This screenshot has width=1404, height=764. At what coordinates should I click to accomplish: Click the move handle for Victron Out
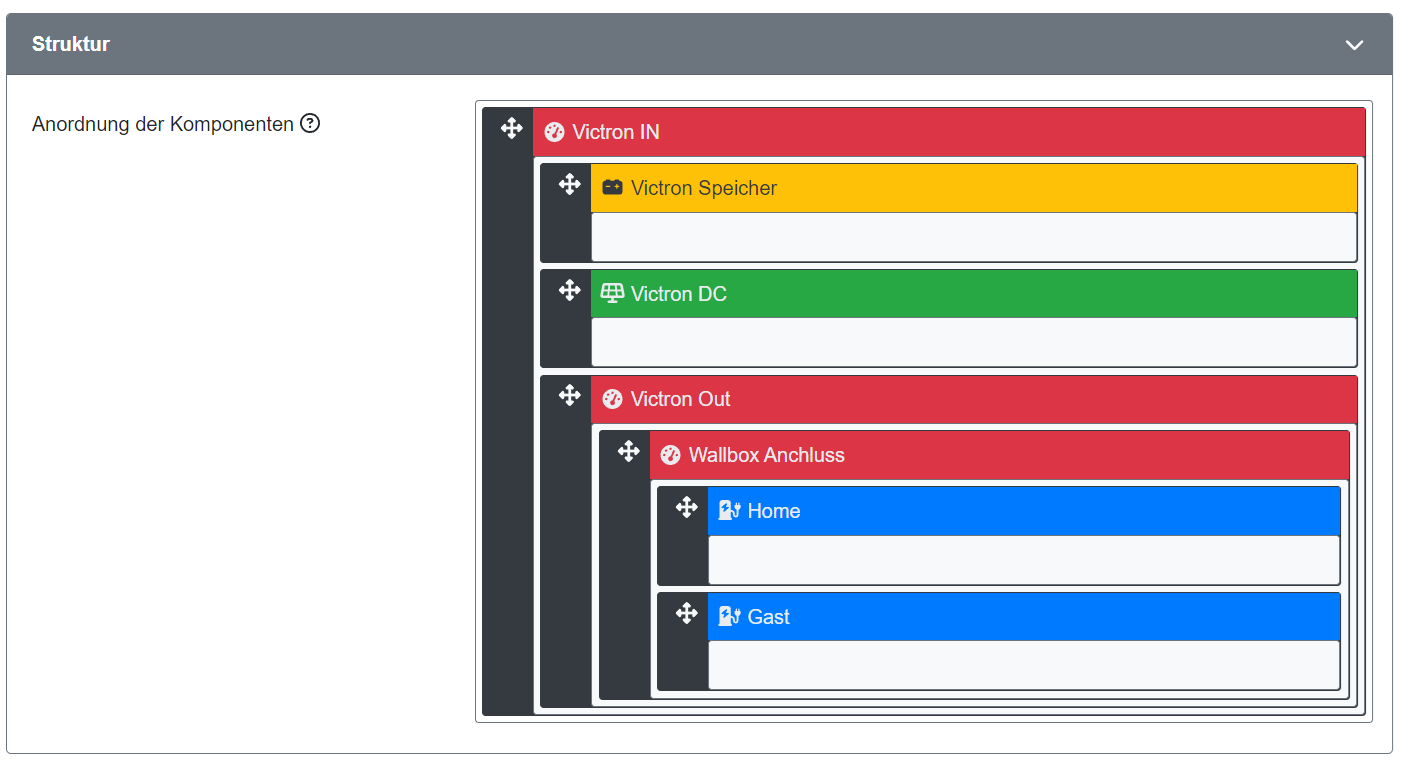(569, 395)
